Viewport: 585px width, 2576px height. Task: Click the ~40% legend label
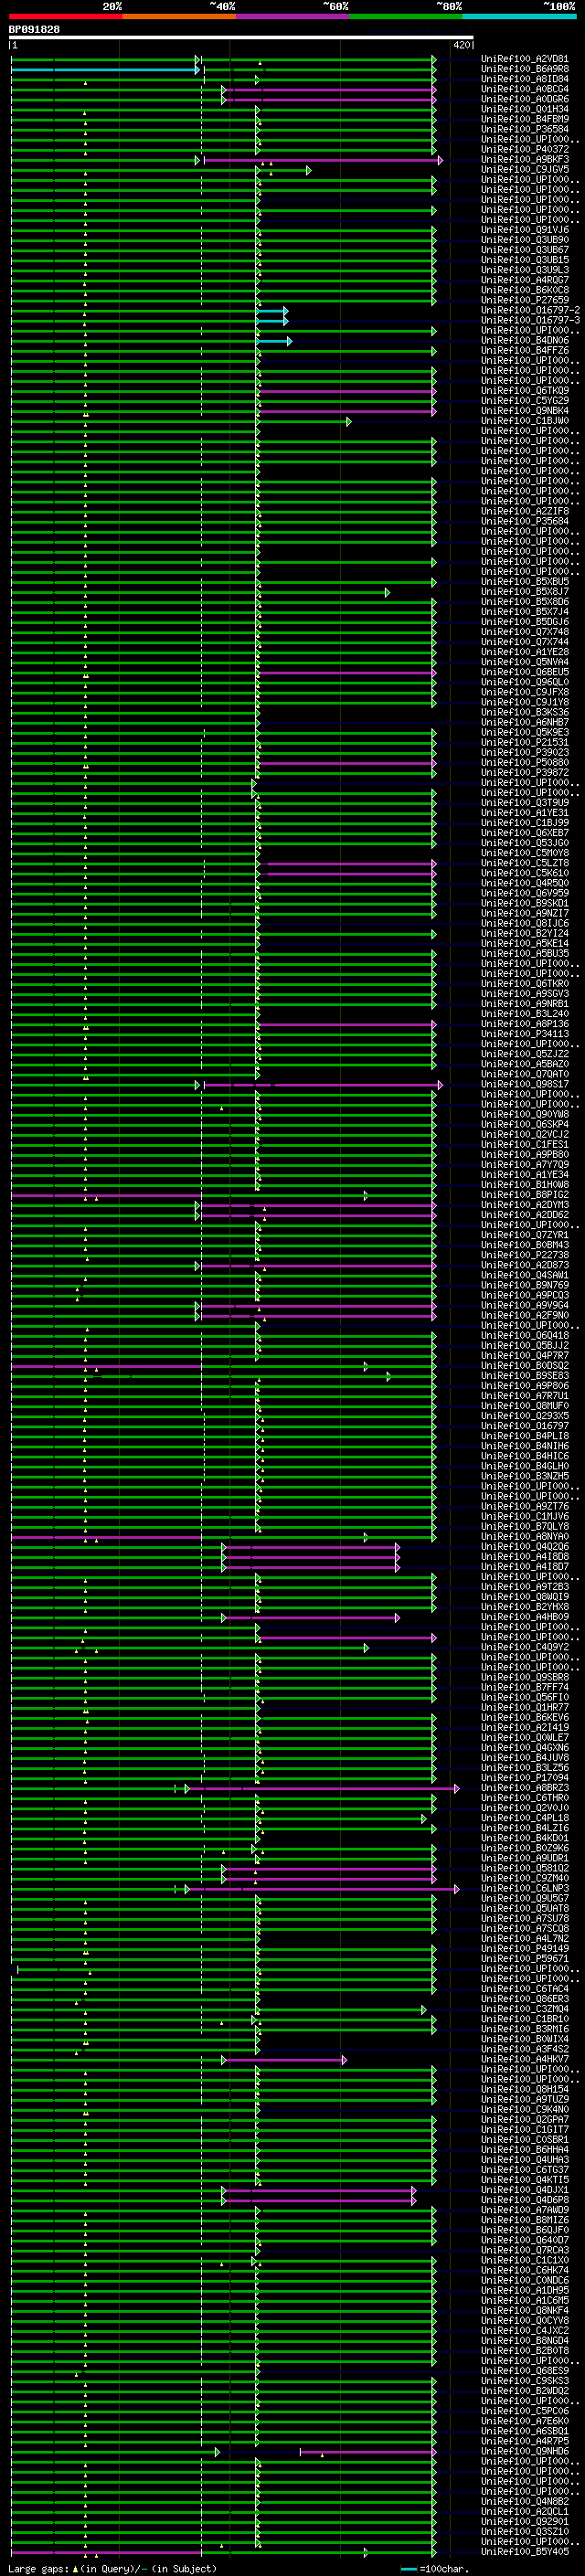[222, 6]
